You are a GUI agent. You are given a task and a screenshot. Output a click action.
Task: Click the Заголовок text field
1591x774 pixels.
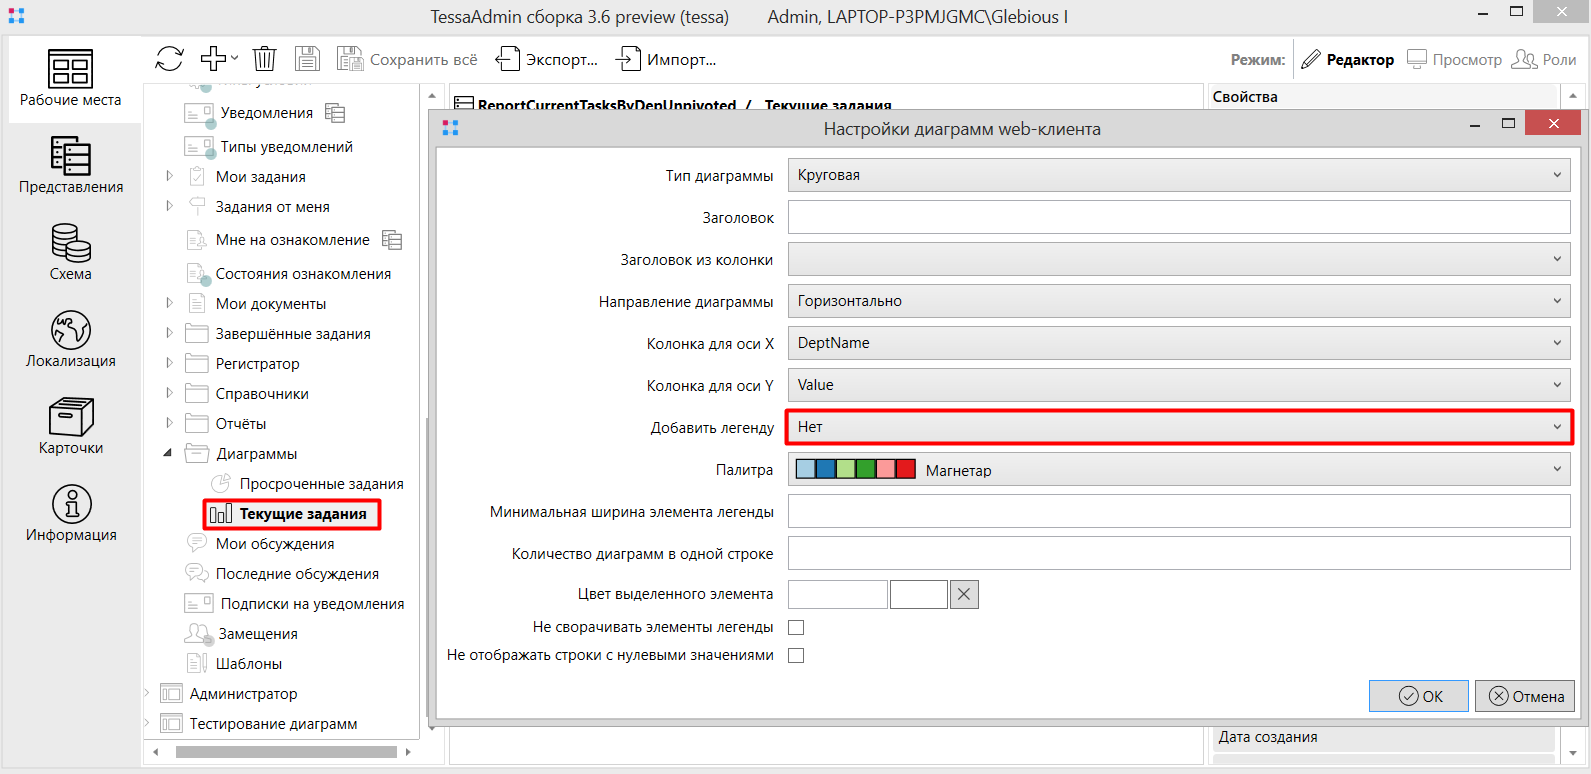point(1178,217)
